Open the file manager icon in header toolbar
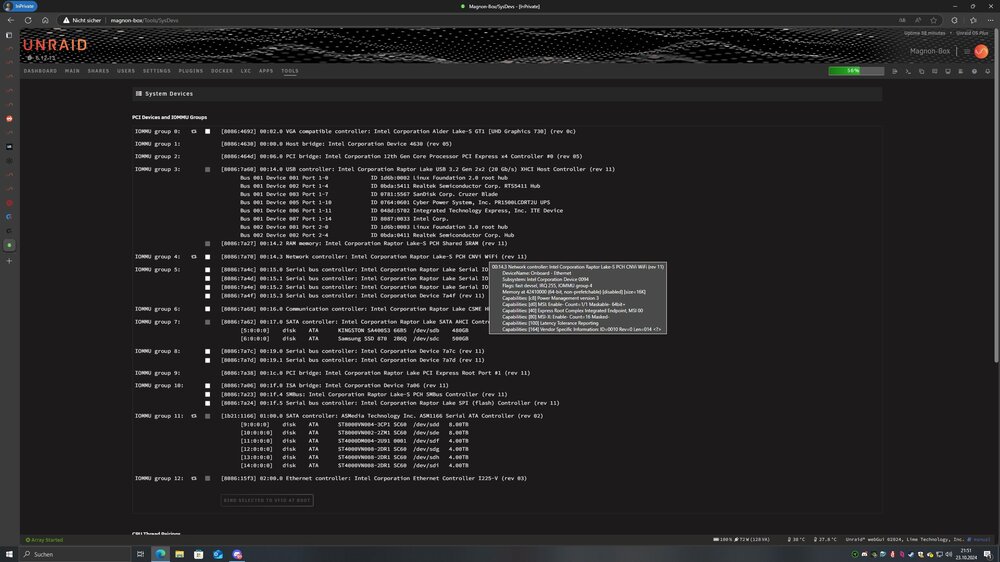Image resolution: width=1000 pixels, height=562 pixels. 922,71
